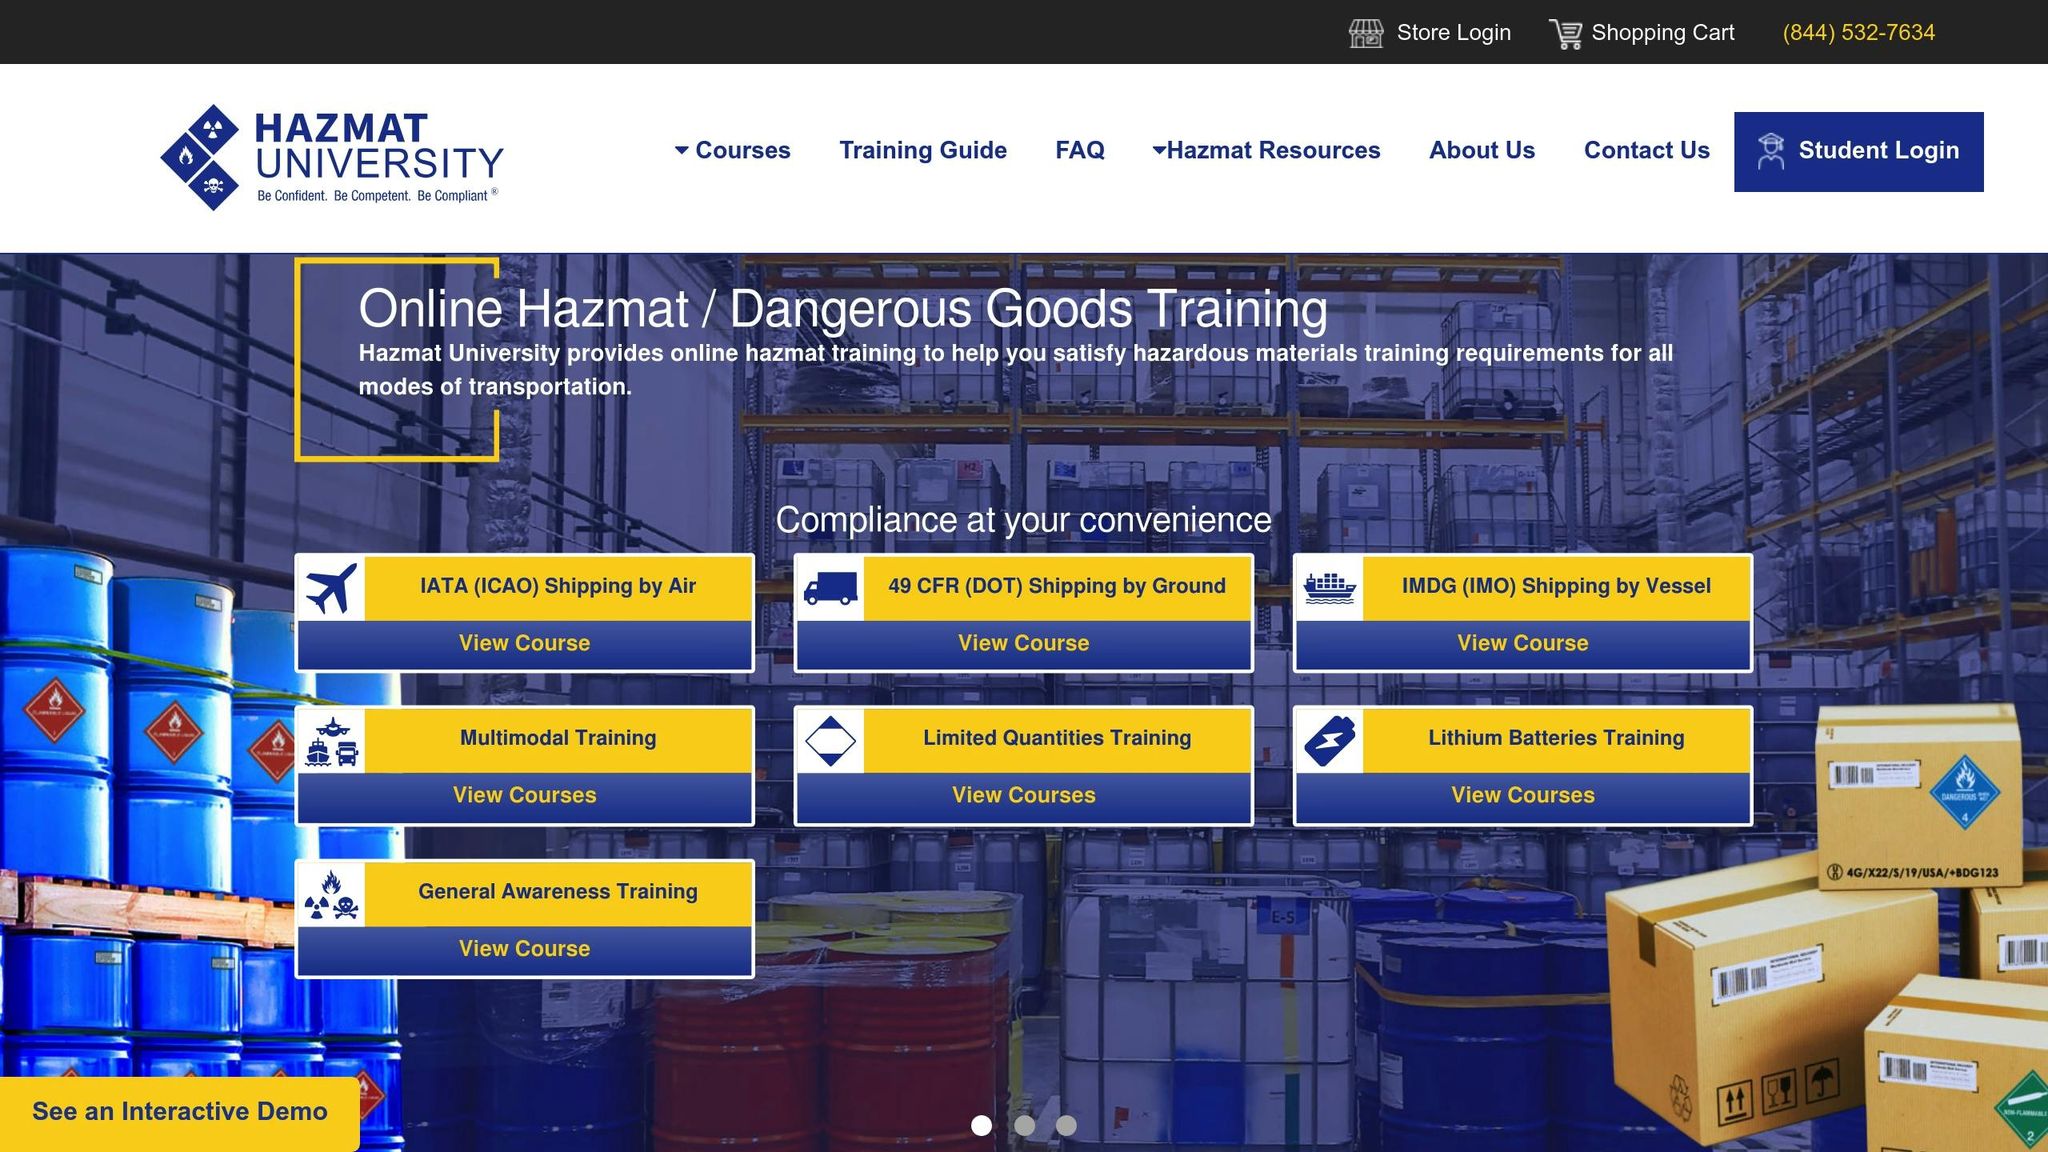Expand the Courses dropdown arrow
The image size is (2048, 1152).
coord(682,150)
